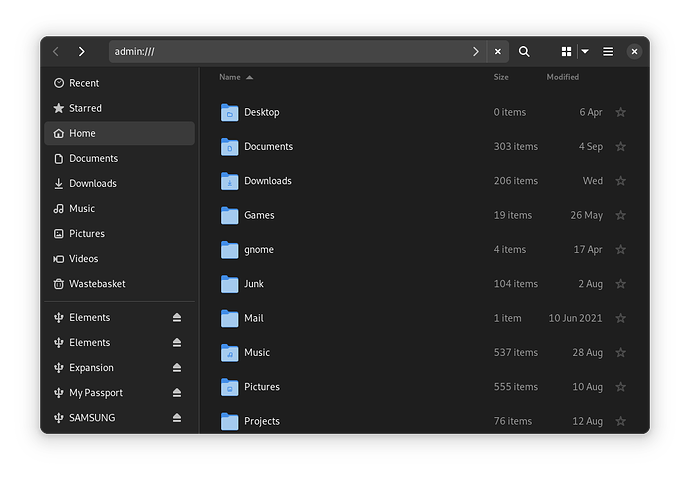Click the '555 items' size text

pyautogui.click(x=516, y=387)
